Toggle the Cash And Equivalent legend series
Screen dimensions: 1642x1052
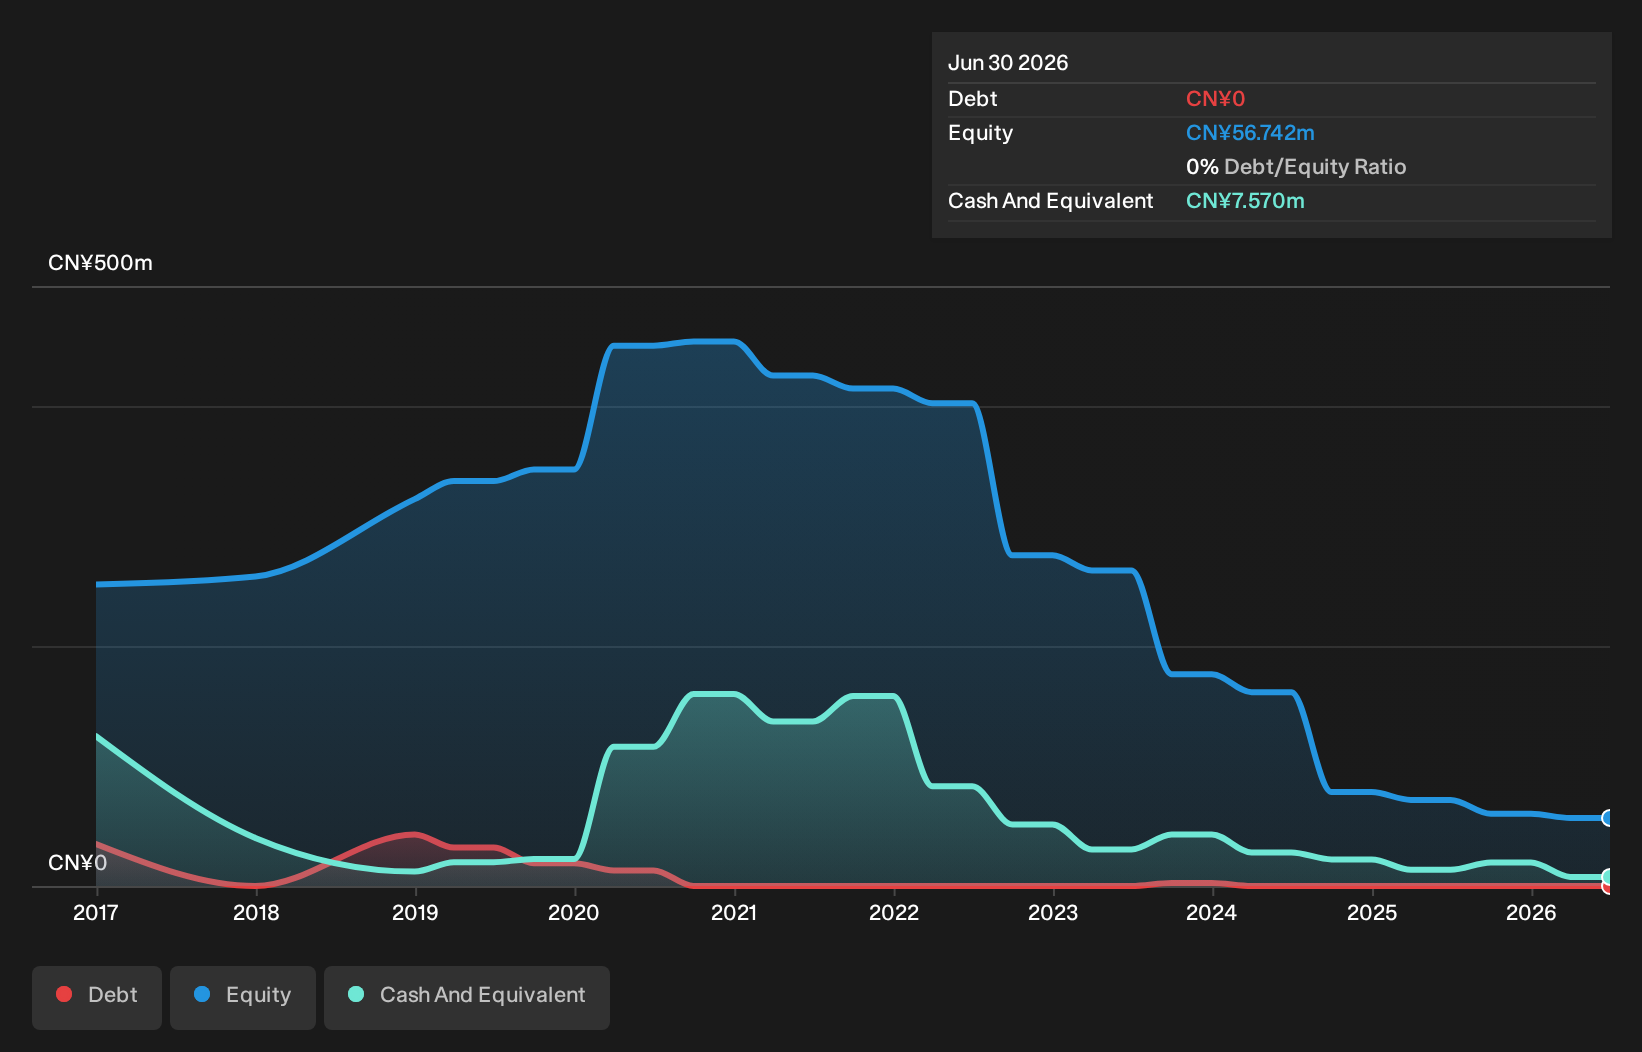(x=467, y=997)
